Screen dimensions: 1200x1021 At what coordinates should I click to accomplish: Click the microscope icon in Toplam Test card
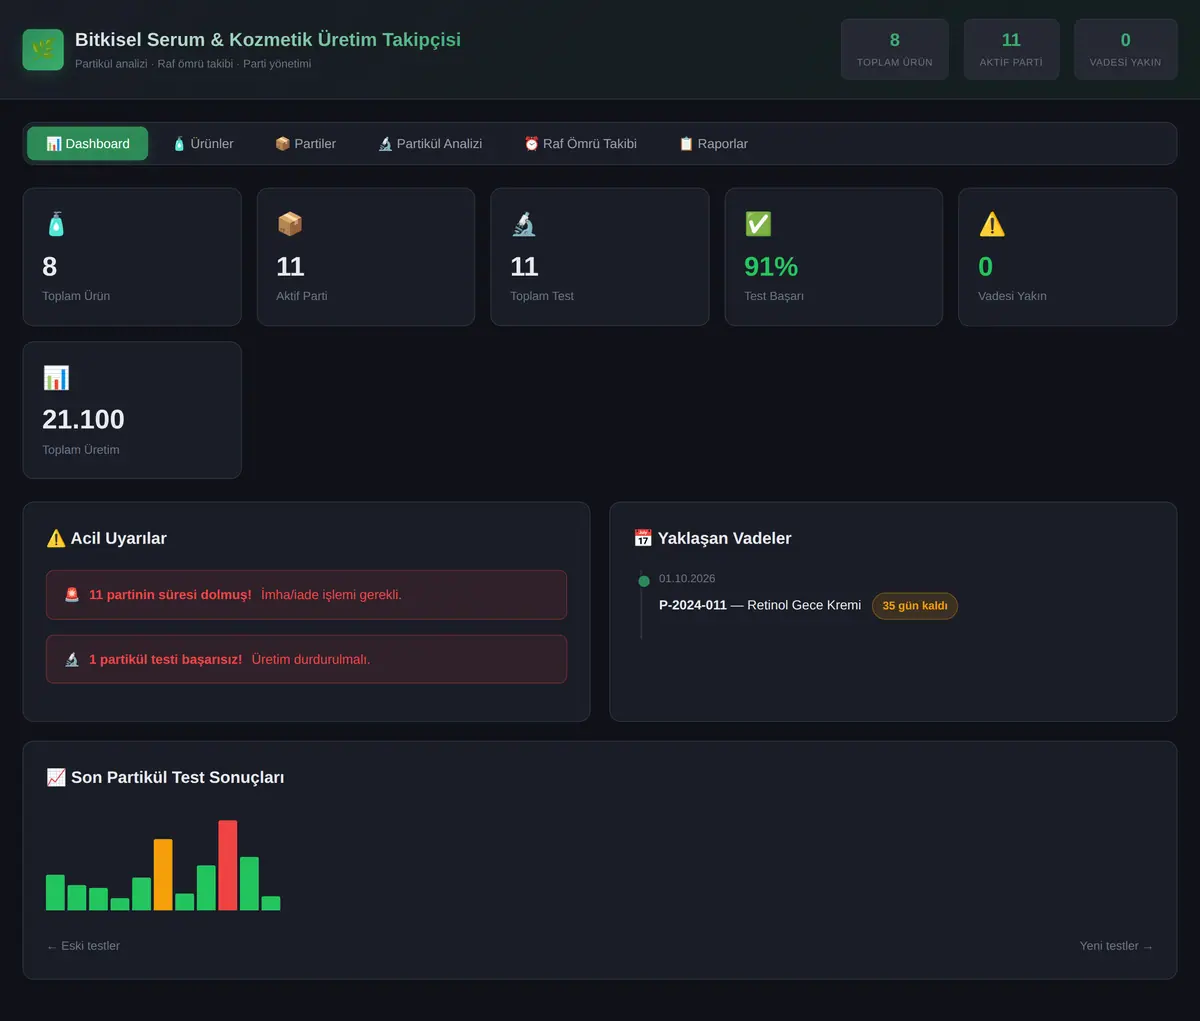click(524, 224)
